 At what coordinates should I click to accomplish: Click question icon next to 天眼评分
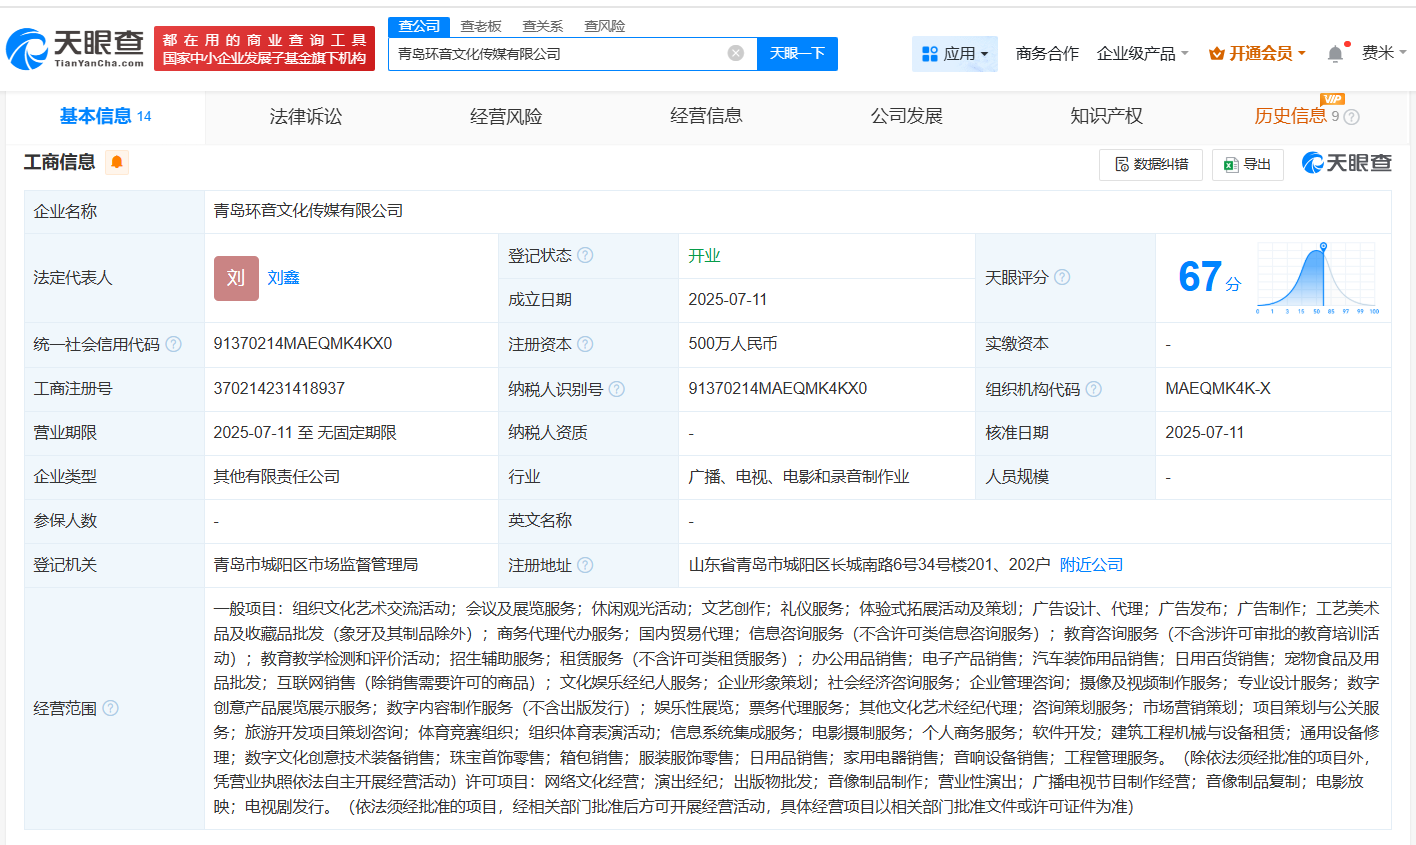tap(1062, 277)
